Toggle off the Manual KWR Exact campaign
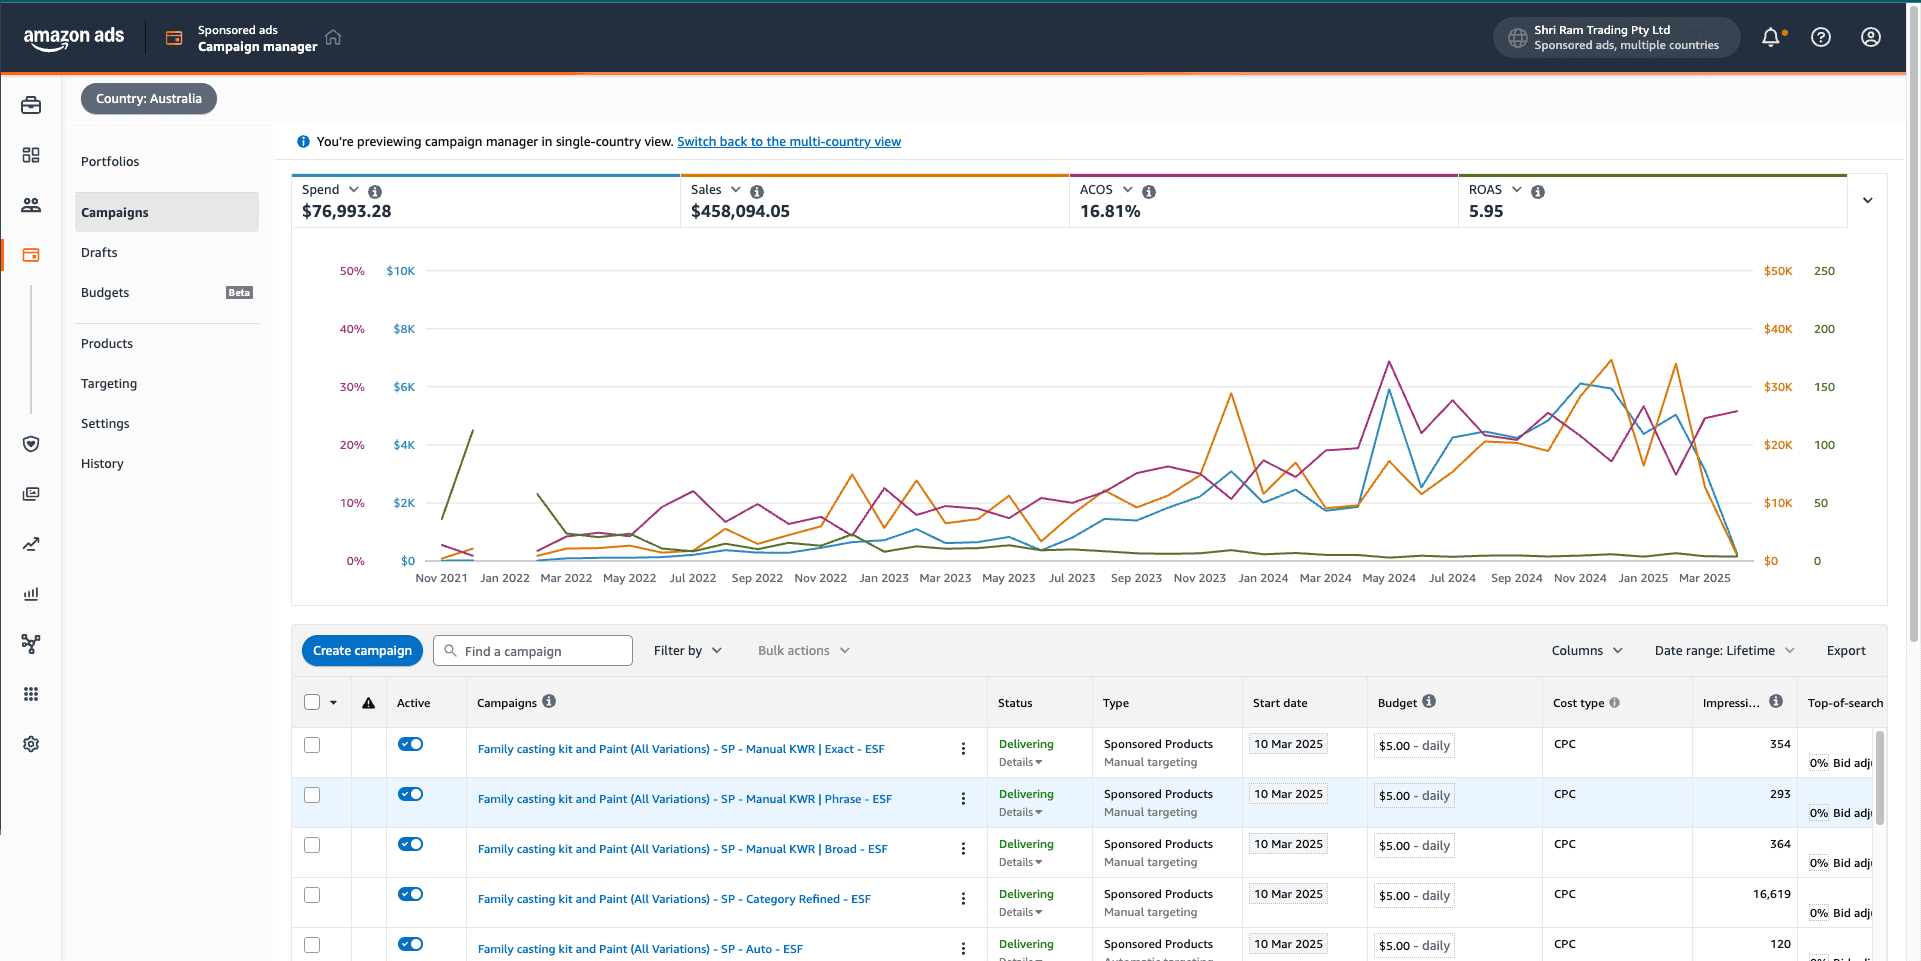Viewport: 1921px width, 961px height. [410, 744]
